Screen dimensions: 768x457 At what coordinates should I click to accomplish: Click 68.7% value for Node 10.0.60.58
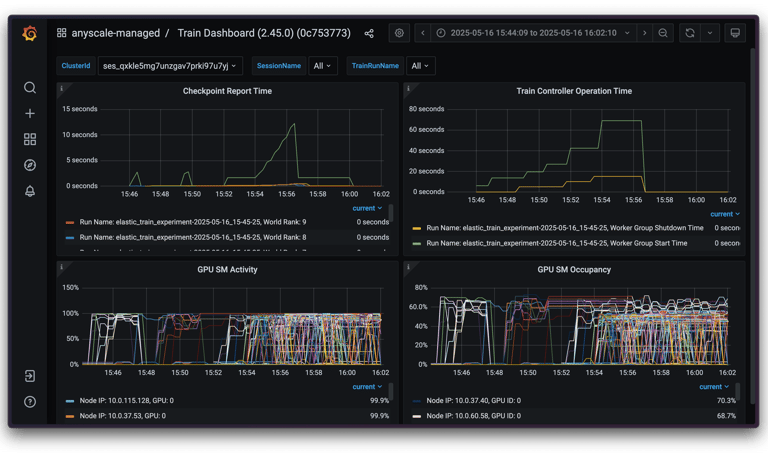pos(726,415)
